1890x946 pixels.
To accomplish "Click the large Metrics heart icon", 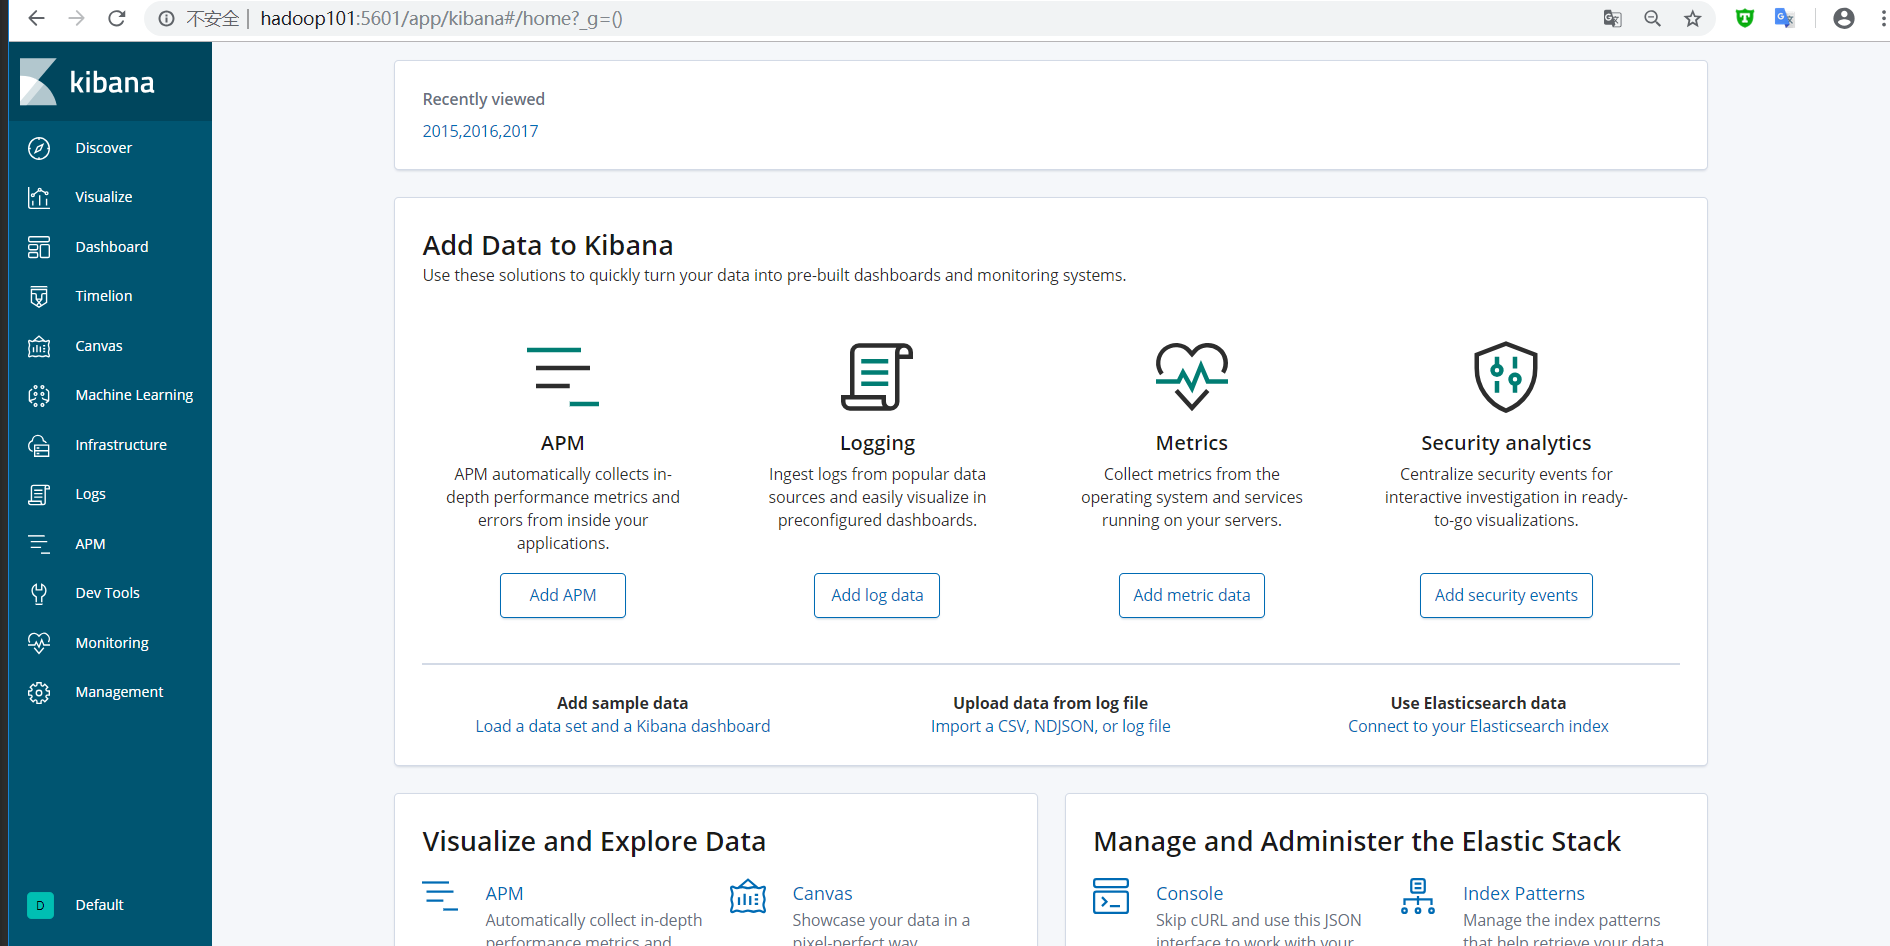I will (1192, 376).
